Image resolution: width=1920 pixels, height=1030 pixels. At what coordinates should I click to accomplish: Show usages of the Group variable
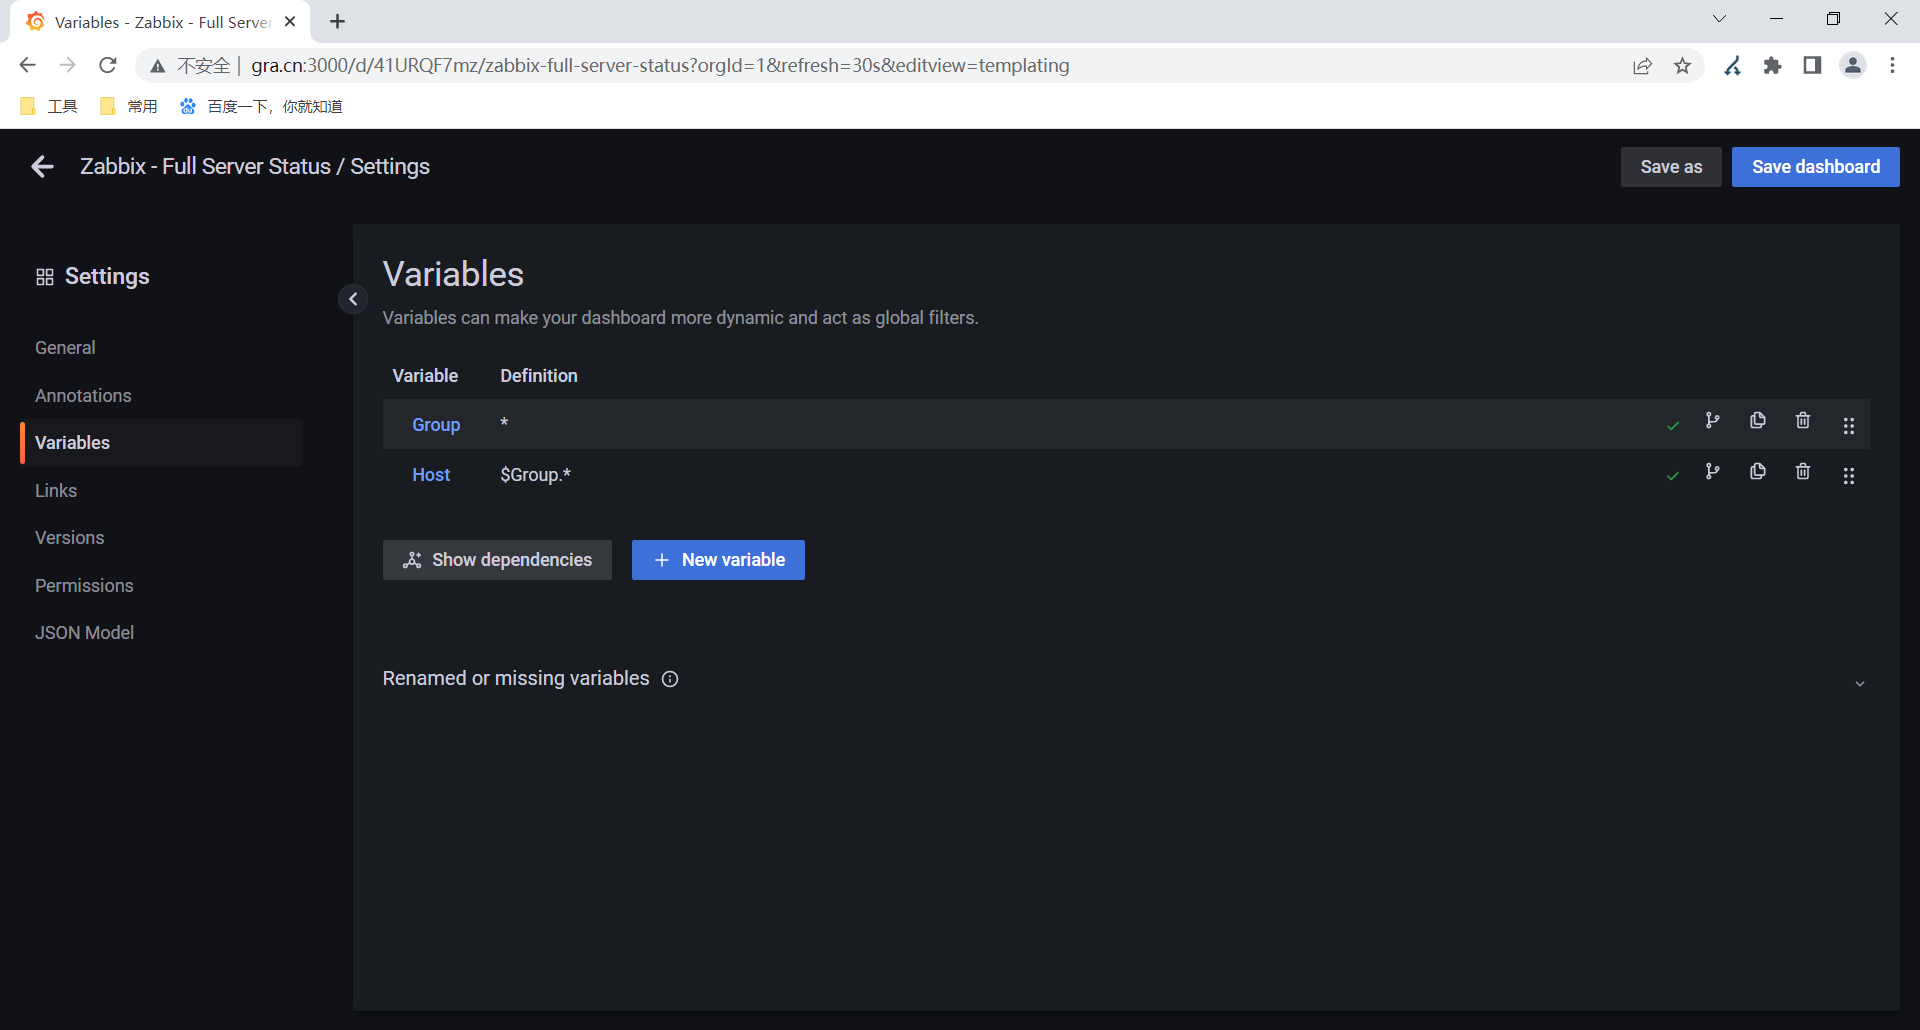[x=1713, y=421]
